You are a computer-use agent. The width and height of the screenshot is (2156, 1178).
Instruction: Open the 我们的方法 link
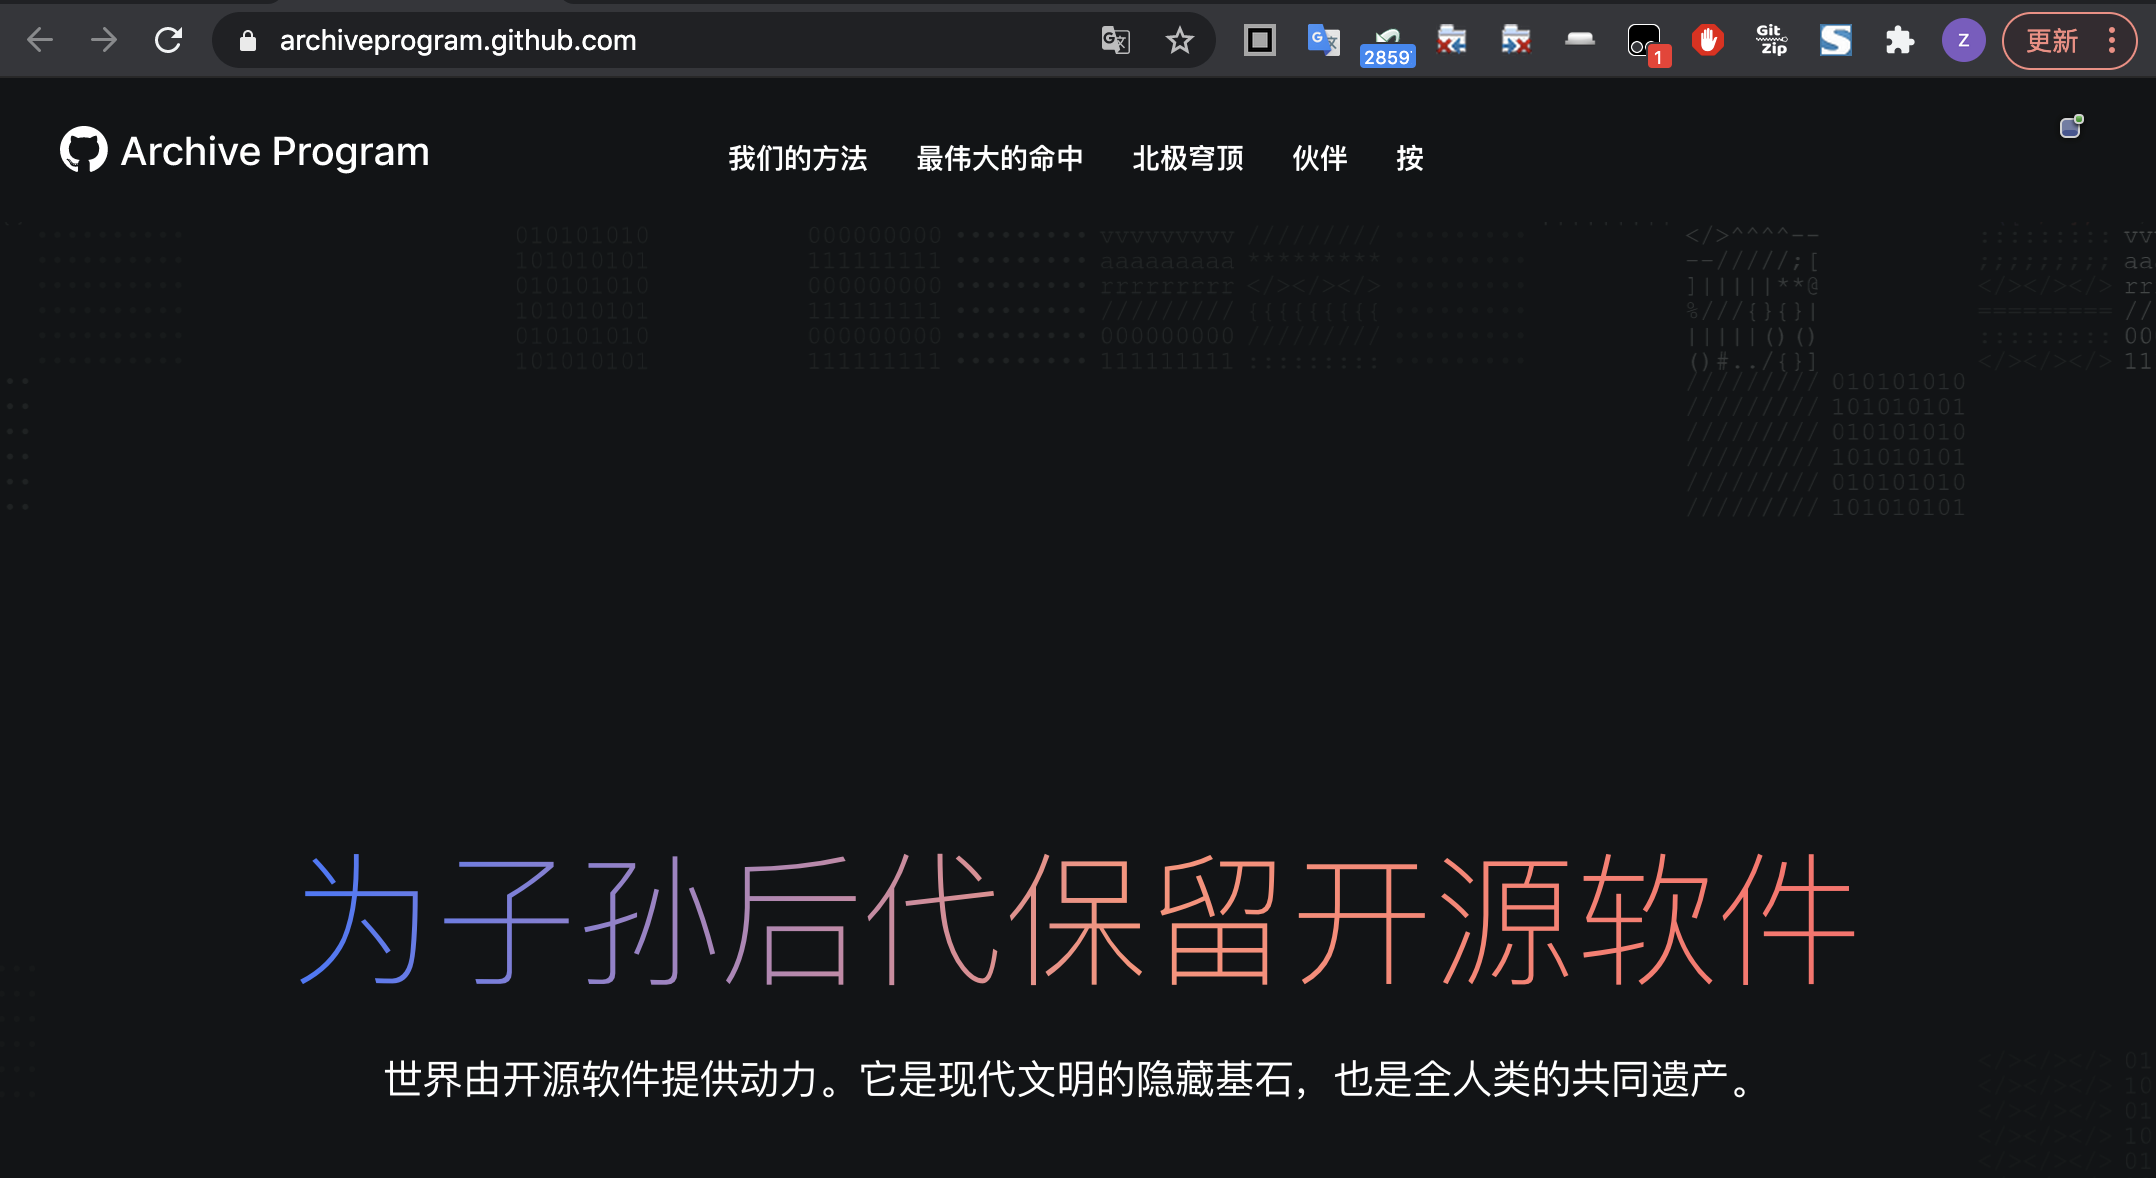[x=797, y=158]
